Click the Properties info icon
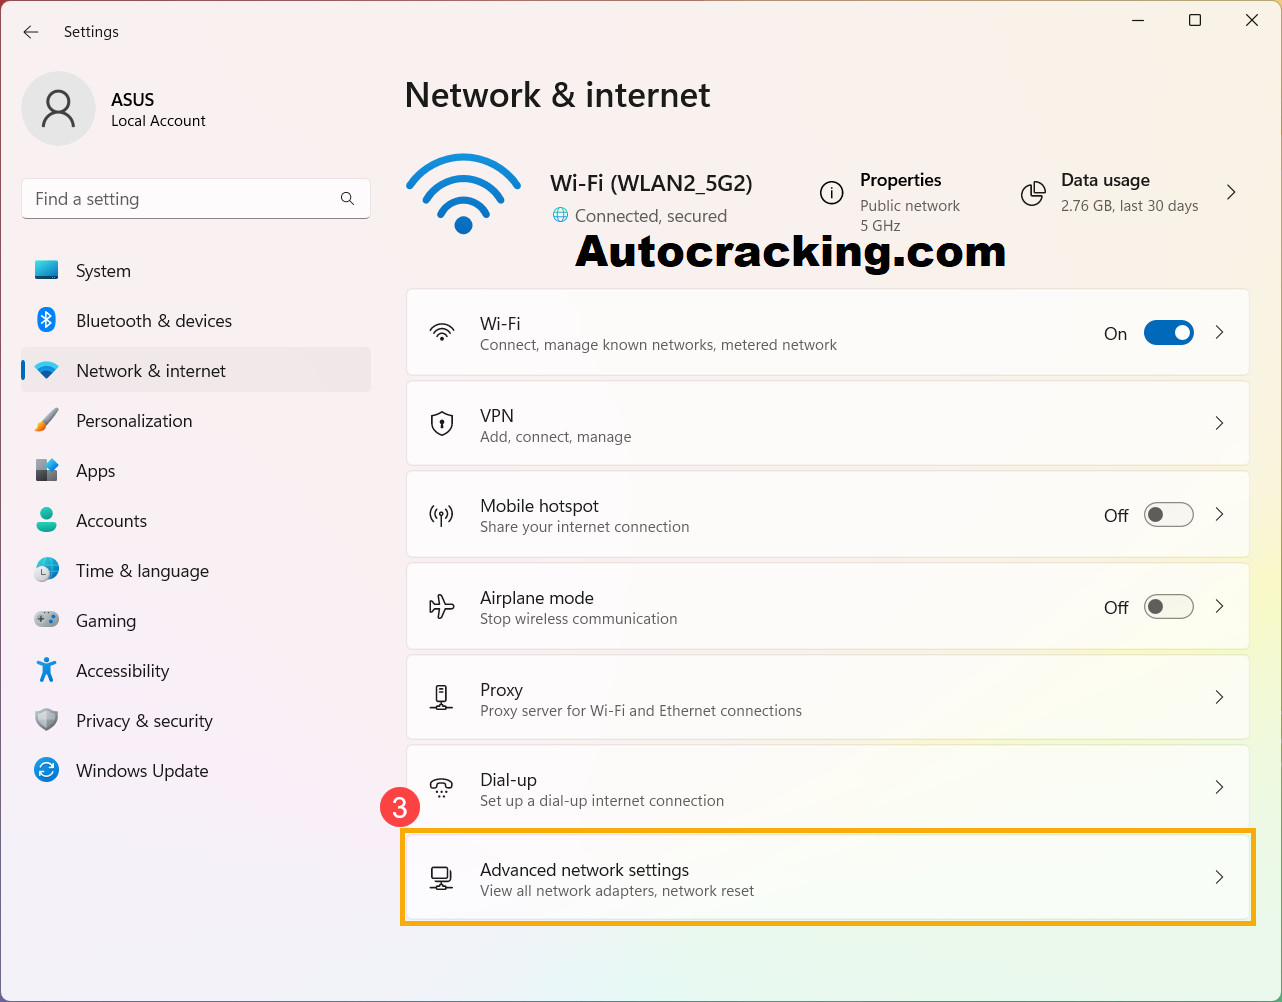The image size is (1282, 1002). [832, 193]
